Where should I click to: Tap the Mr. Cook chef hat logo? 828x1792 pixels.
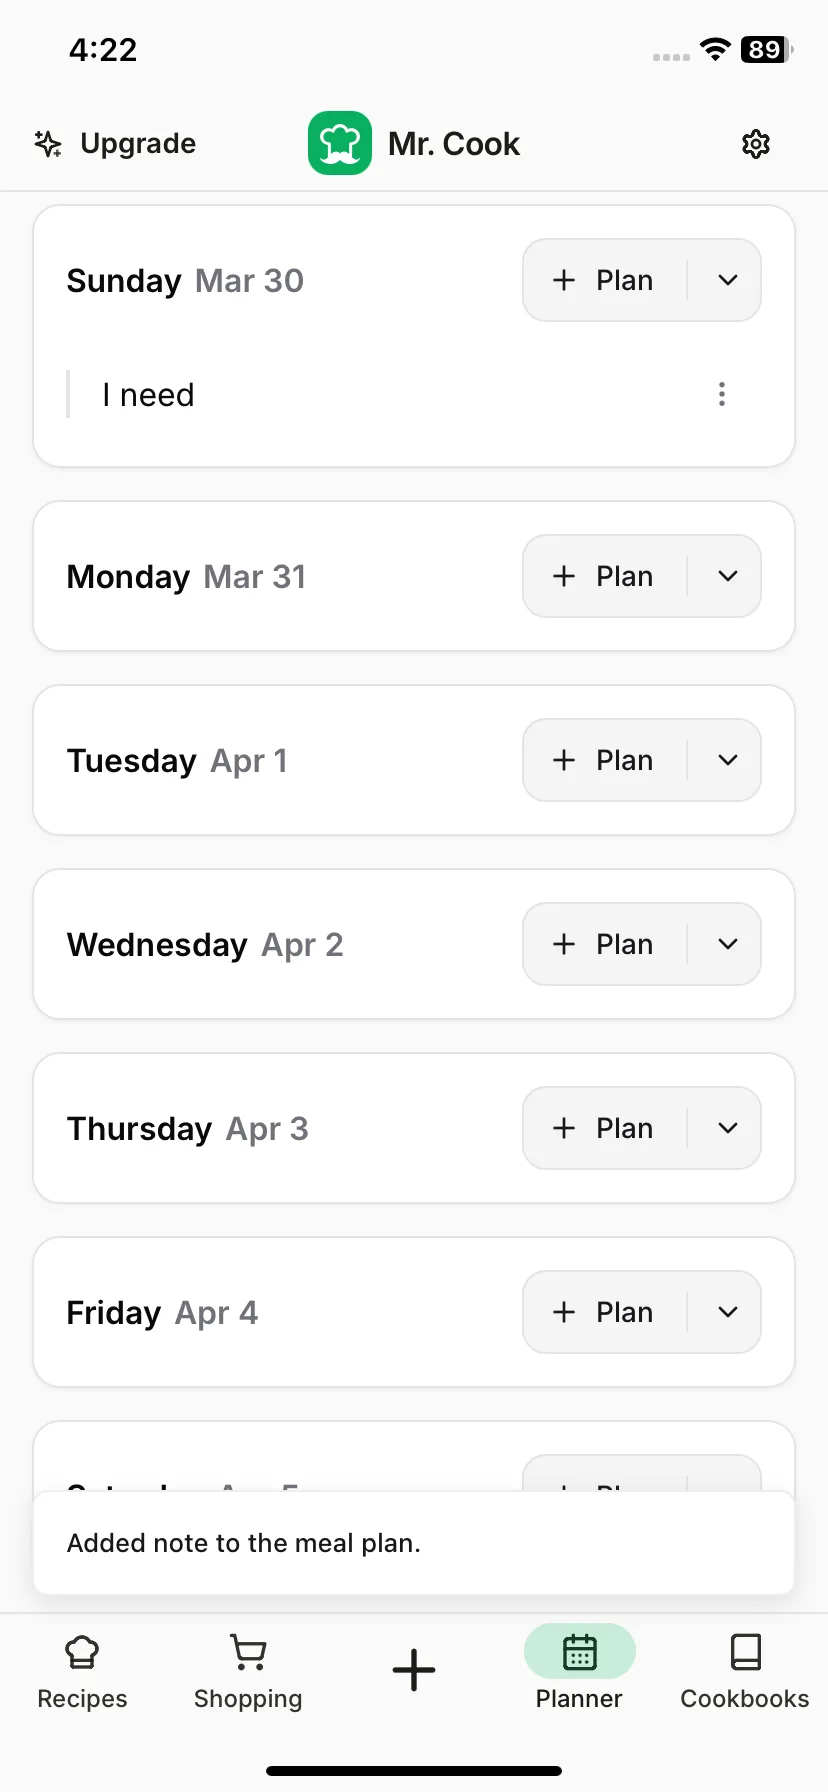[x=340, y=143]
